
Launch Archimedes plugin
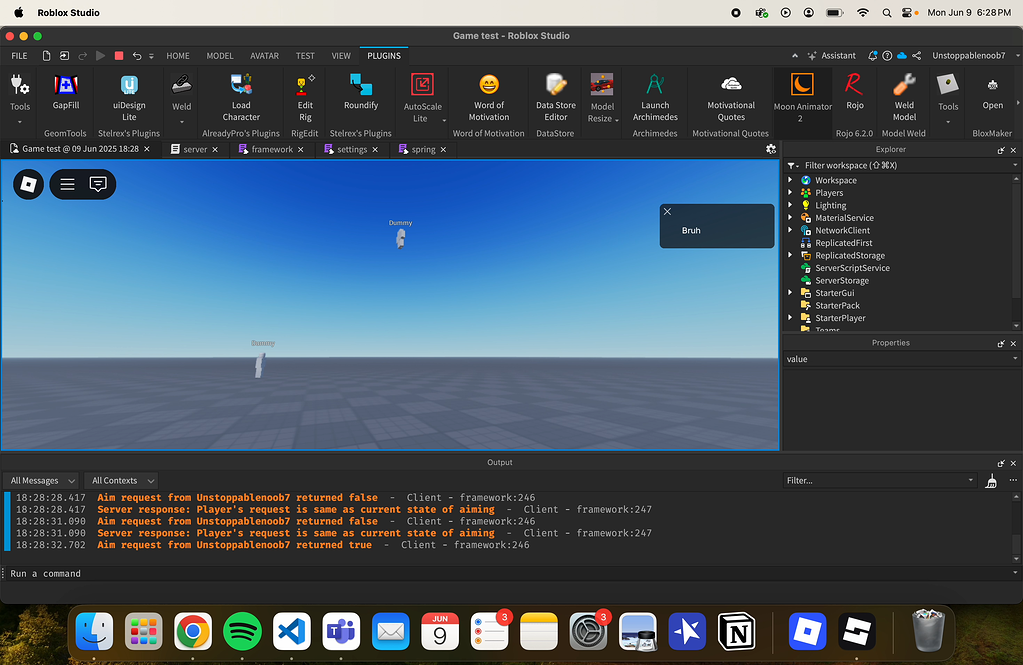click(x=655, y=98)
